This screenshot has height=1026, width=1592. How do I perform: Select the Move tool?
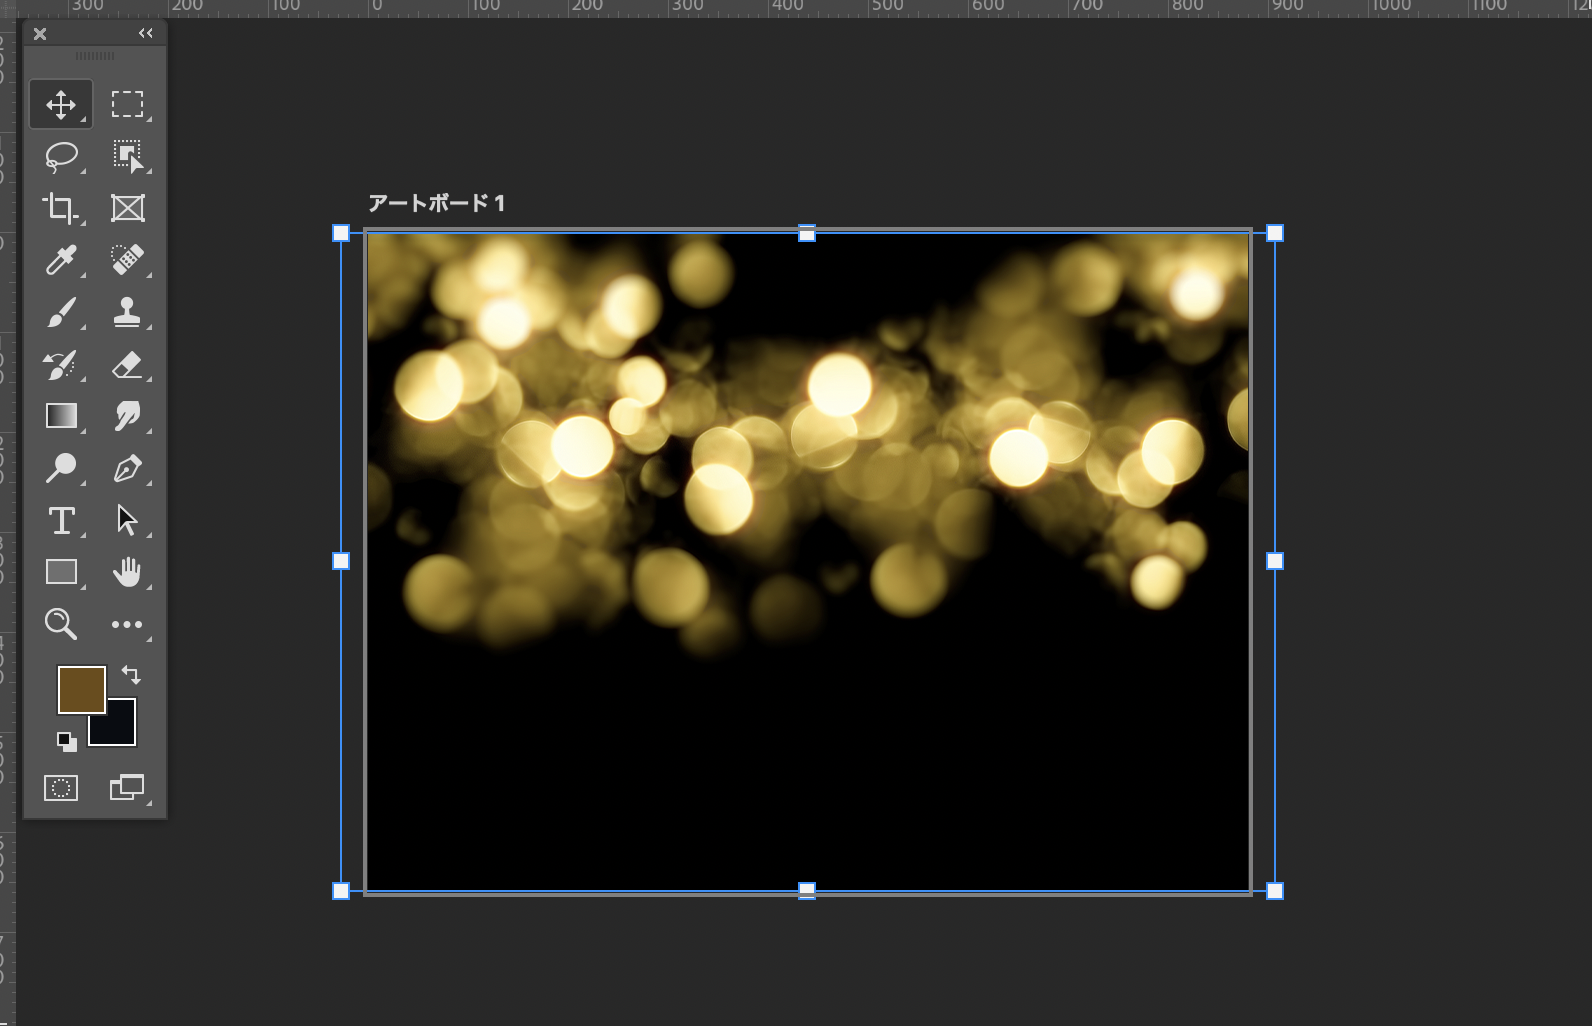(x=61, y=105)
